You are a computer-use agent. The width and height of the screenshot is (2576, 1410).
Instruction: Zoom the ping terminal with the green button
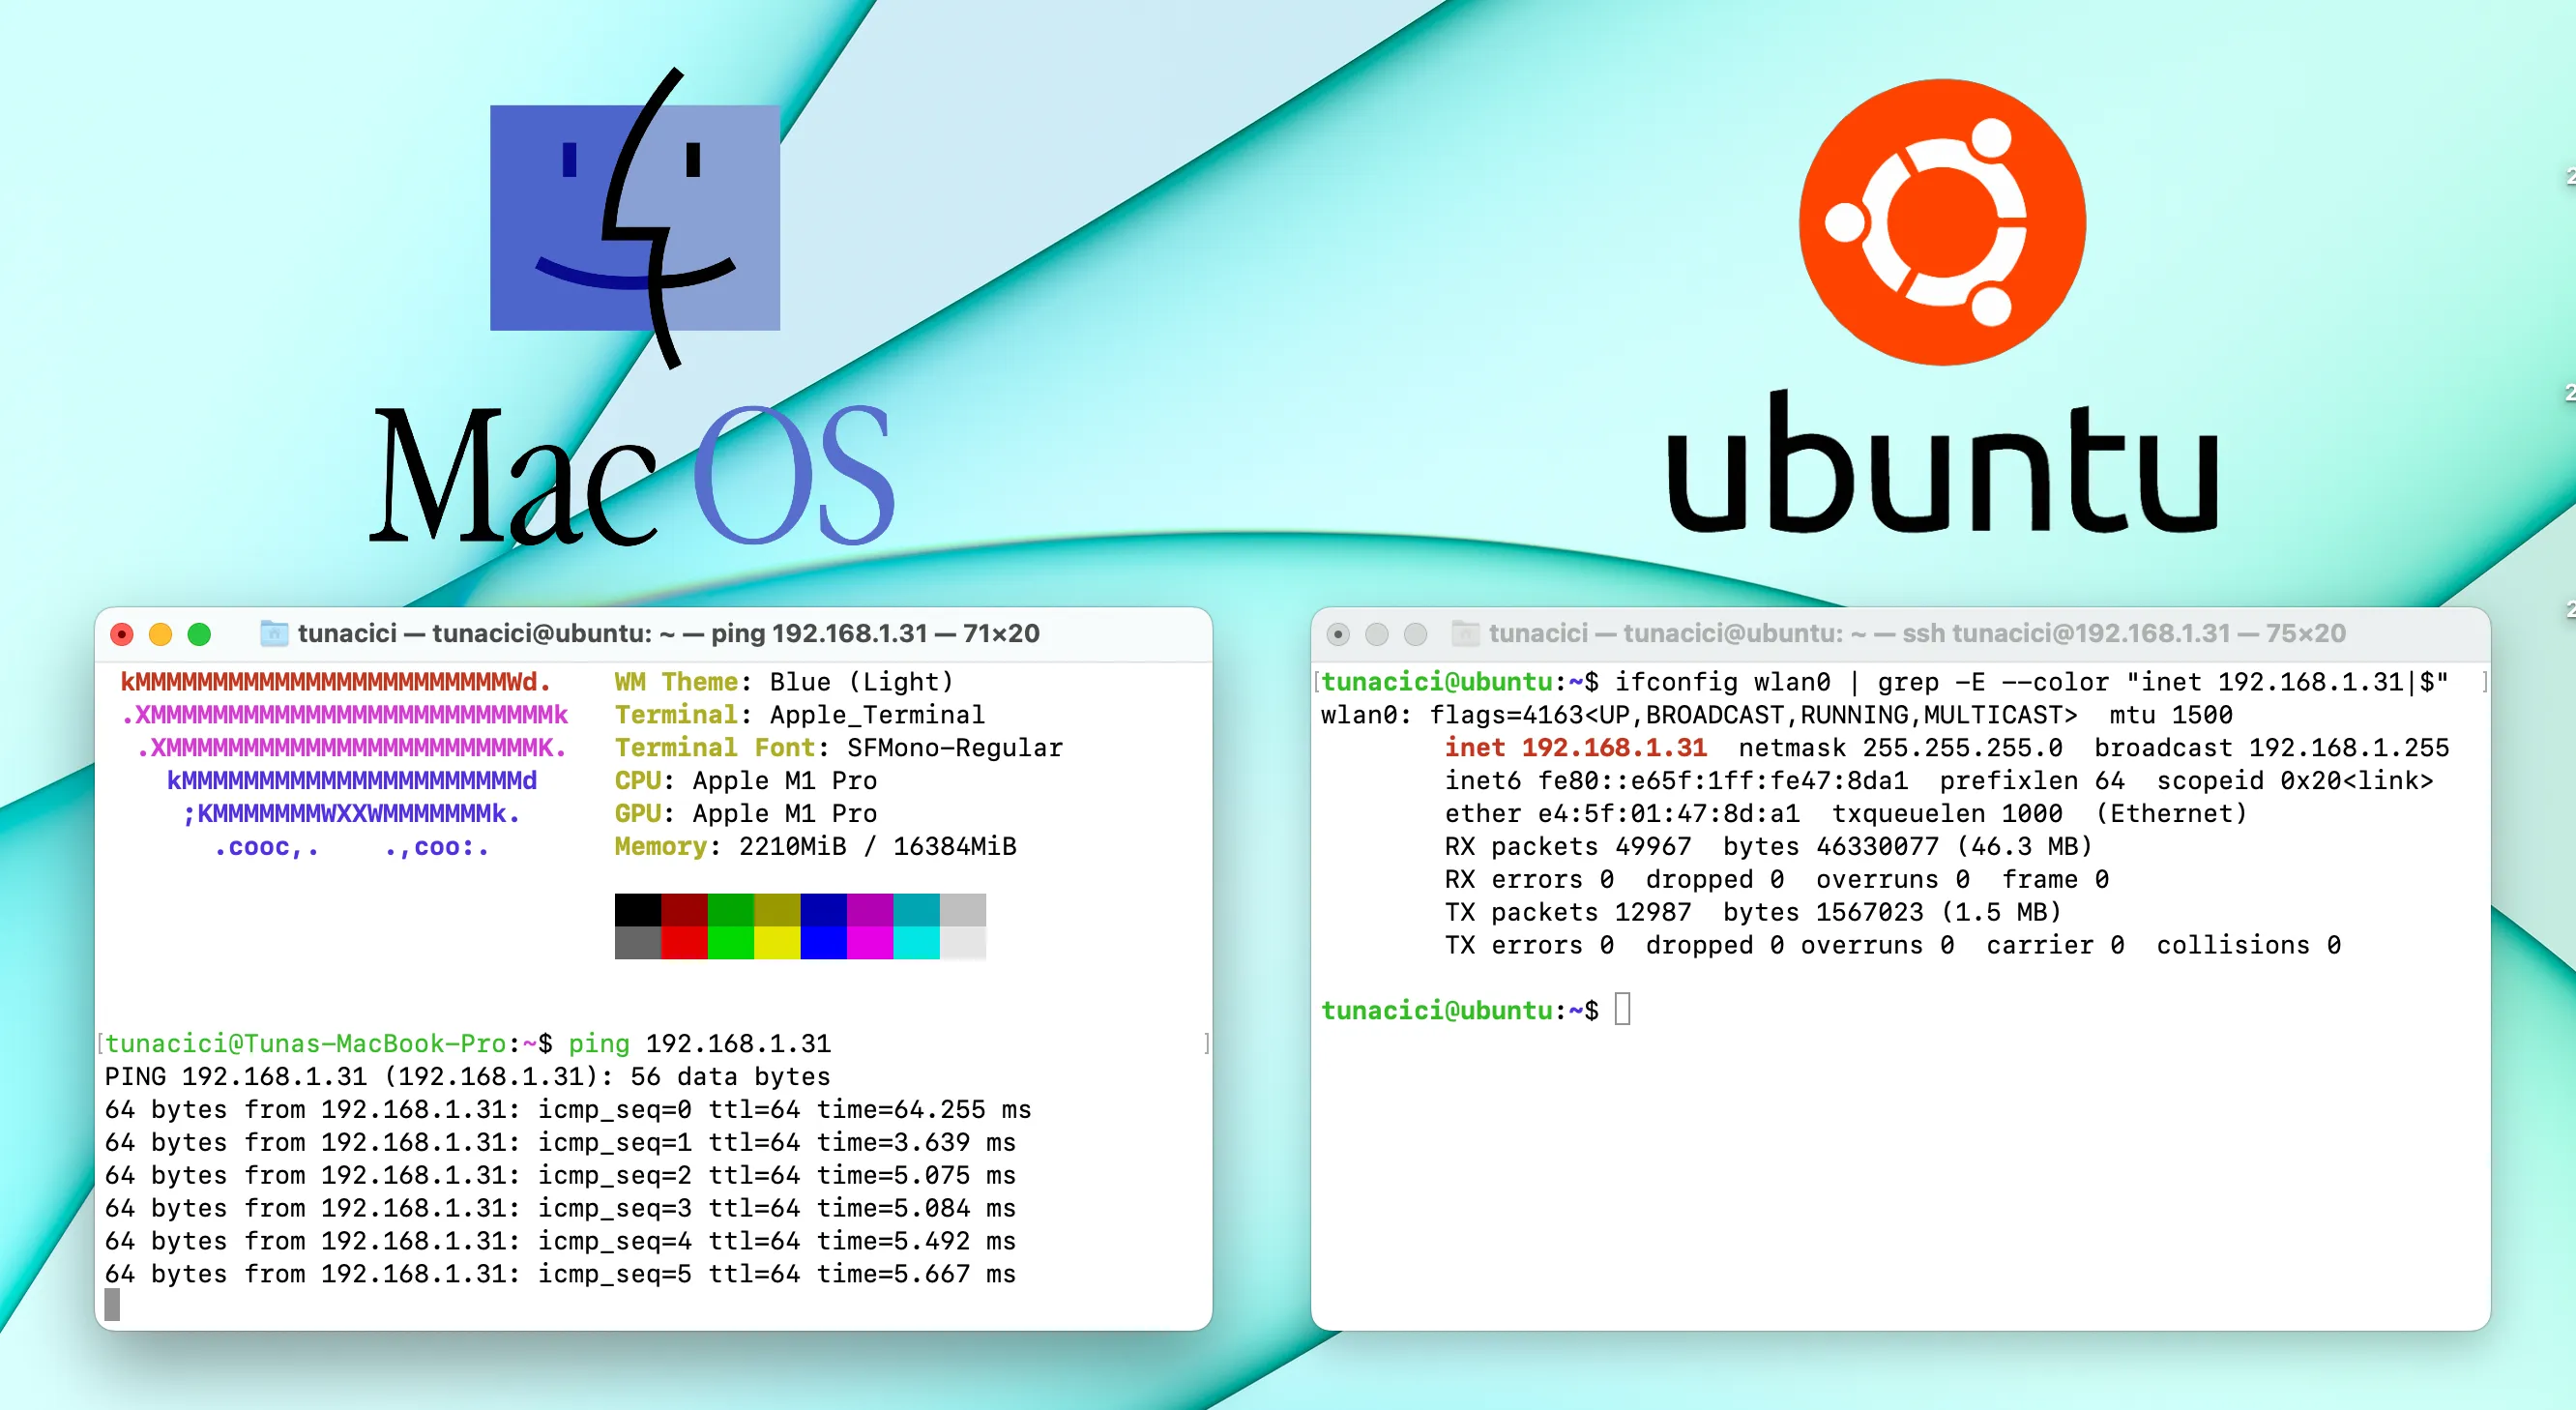point(199,634)
